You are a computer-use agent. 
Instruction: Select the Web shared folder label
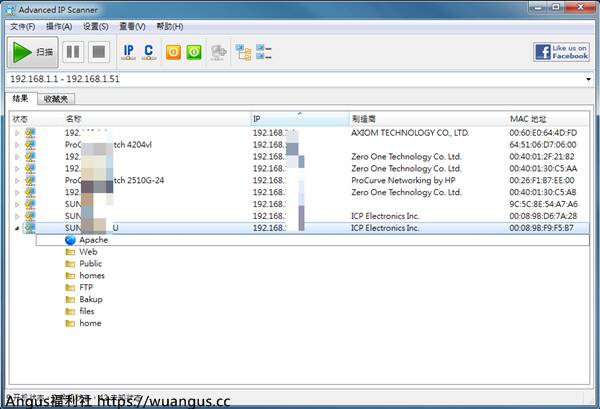(88, 252)
